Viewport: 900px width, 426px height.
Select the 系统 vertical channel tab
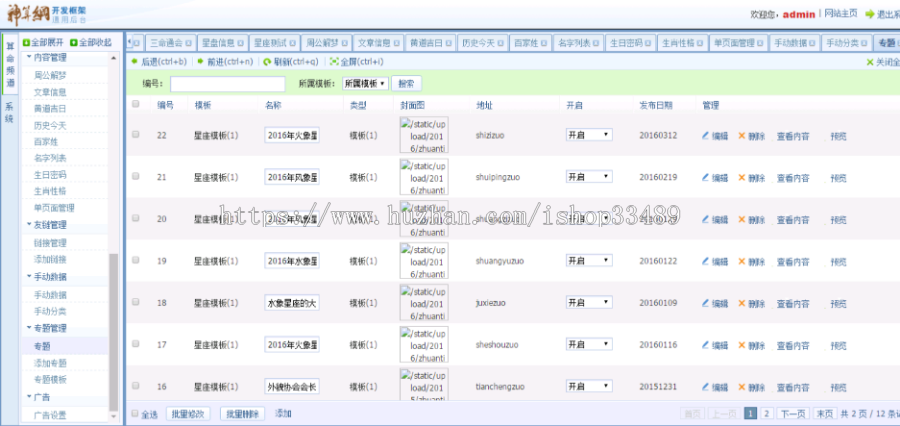(10, 113)
